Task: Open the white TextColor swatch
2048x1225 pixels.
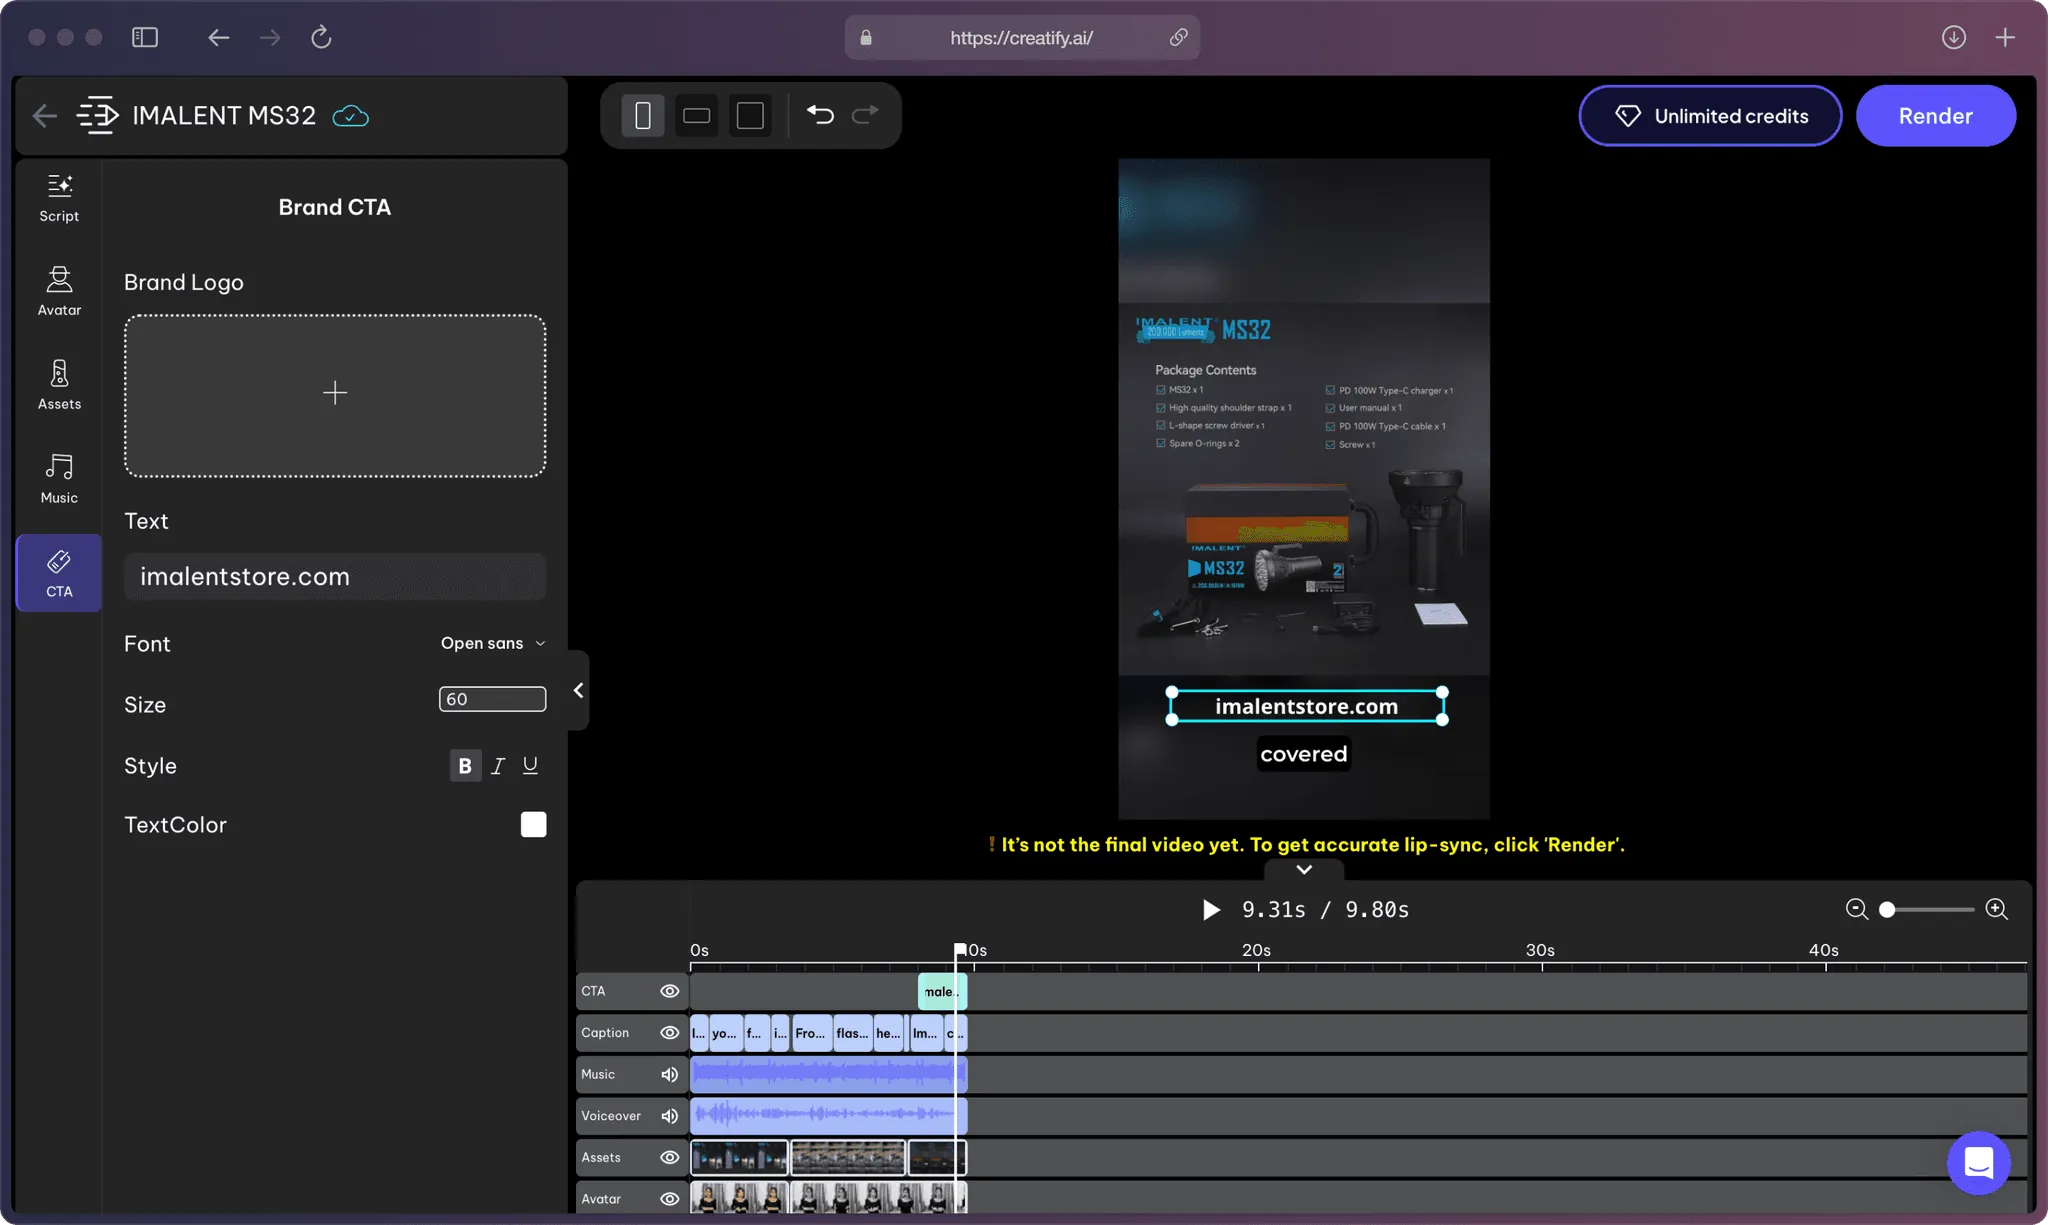Action: pyautogui.click(x=534, y=824)
